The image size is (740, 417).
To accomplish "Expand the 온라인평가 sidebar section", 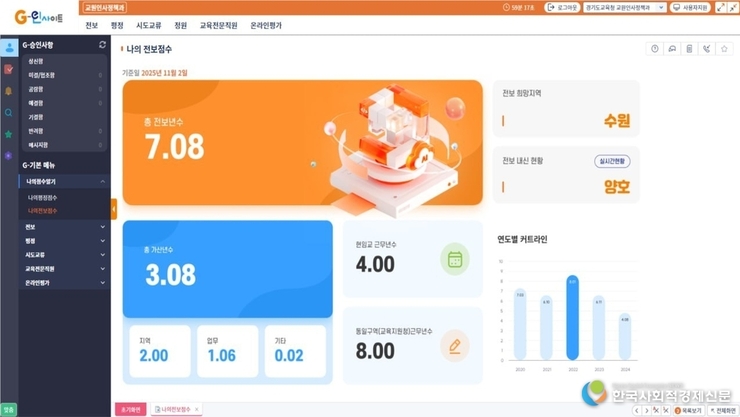I will [65, 283].
